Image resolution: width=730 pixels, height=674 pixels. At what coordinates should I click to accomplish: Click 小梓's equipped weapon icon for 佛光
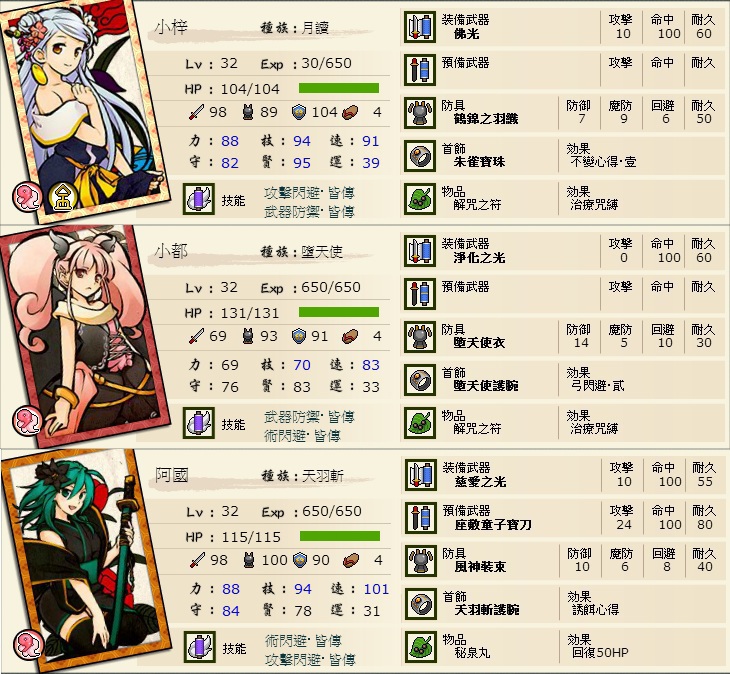click(x=419, y=28)
